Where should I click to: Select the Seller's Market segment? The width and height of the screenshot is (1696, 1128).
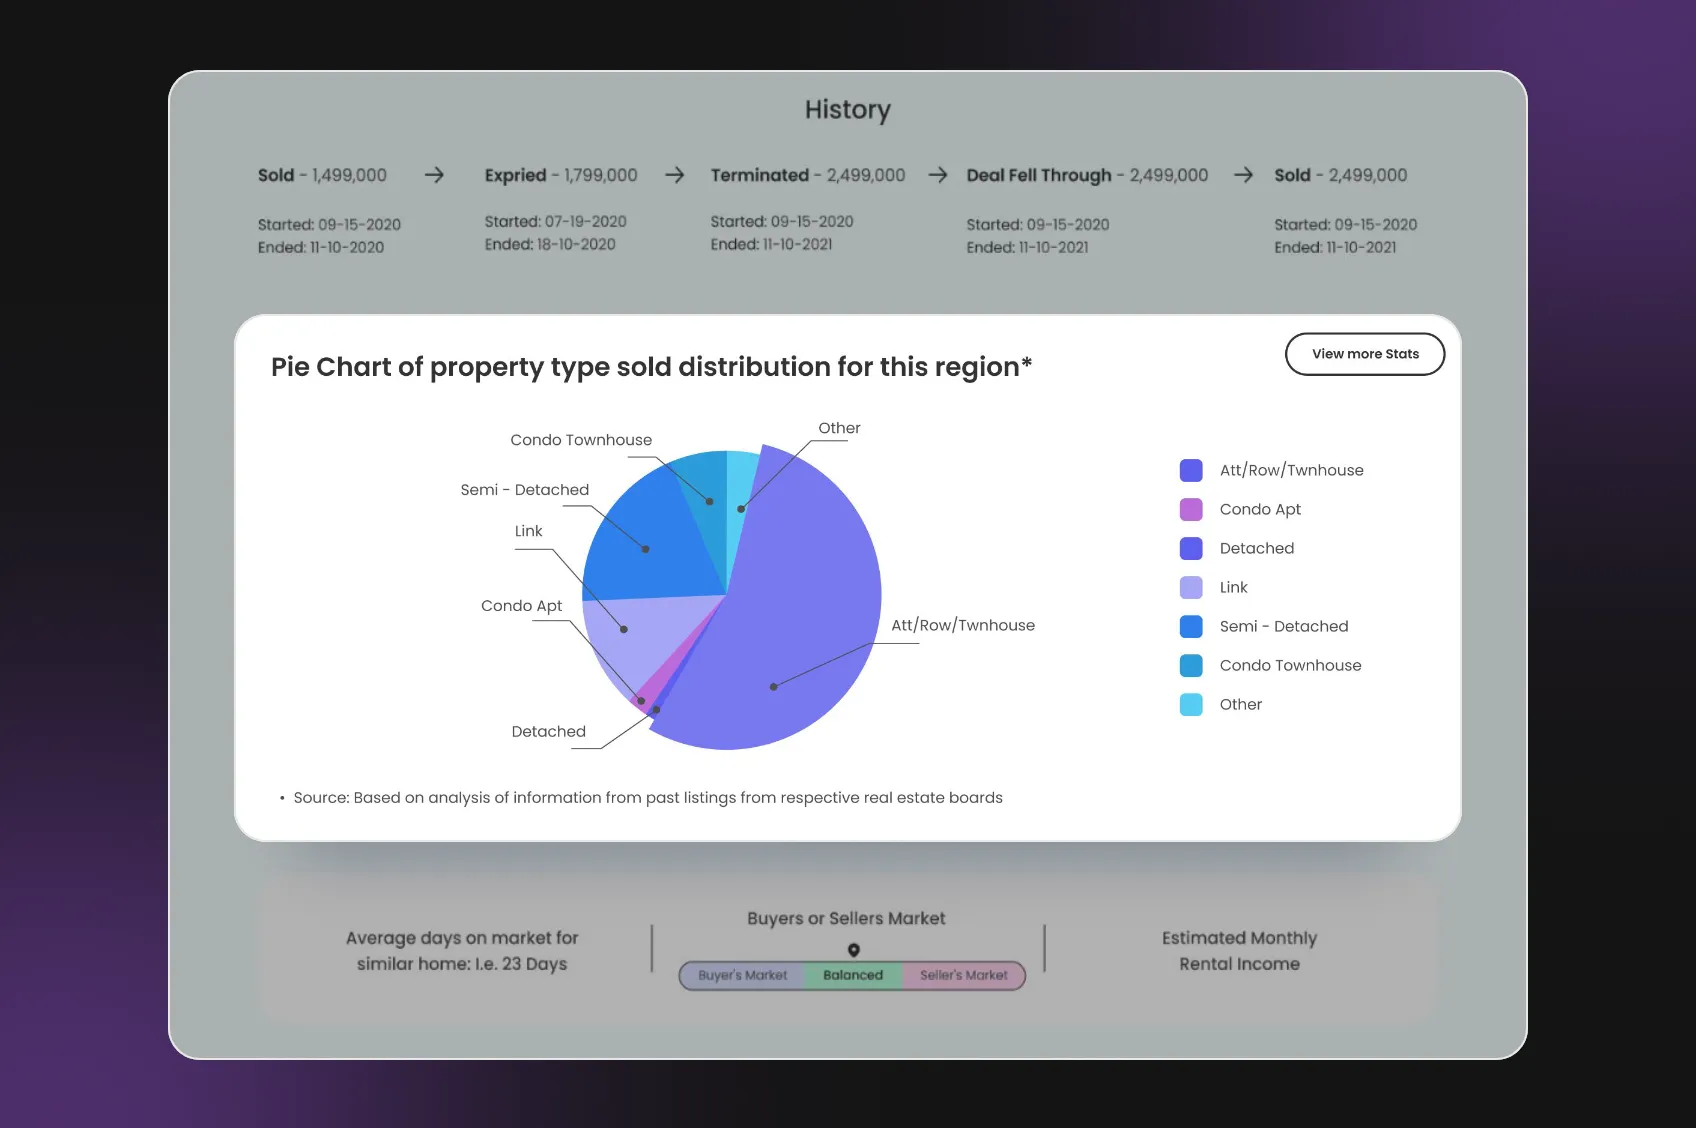click(963, 975)
